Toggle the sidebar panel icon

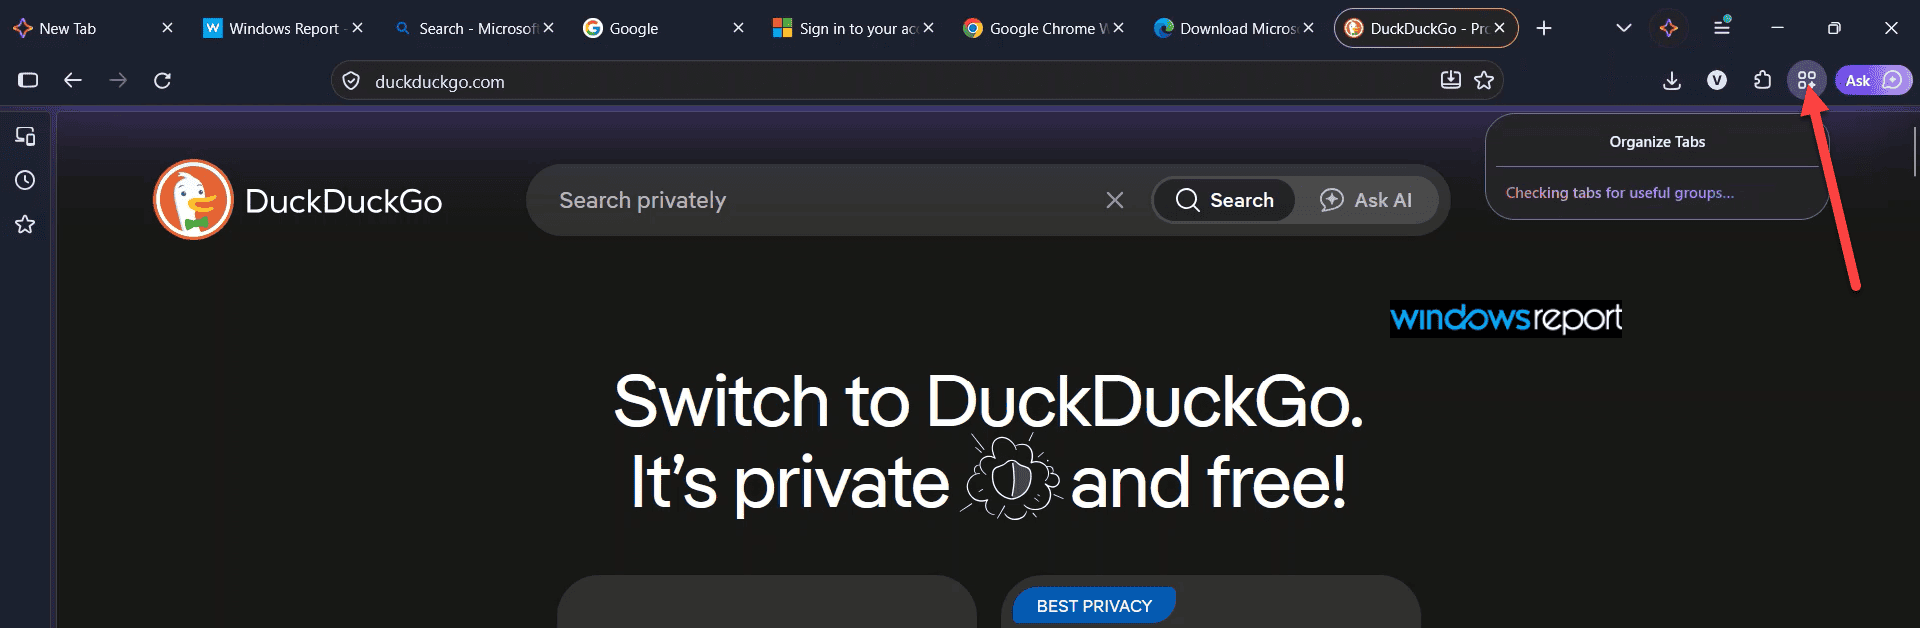pos(28,80)
